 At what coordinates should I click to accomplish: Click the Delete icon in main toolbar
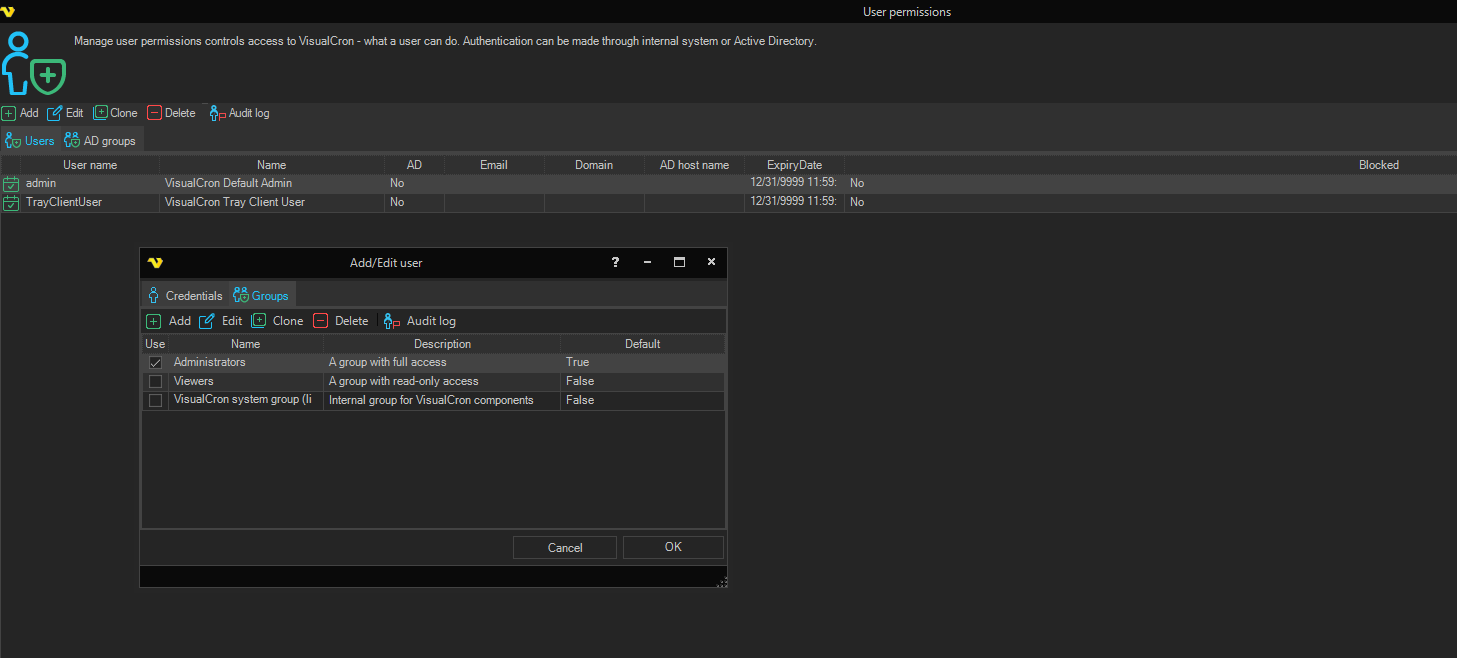(154, 113)
